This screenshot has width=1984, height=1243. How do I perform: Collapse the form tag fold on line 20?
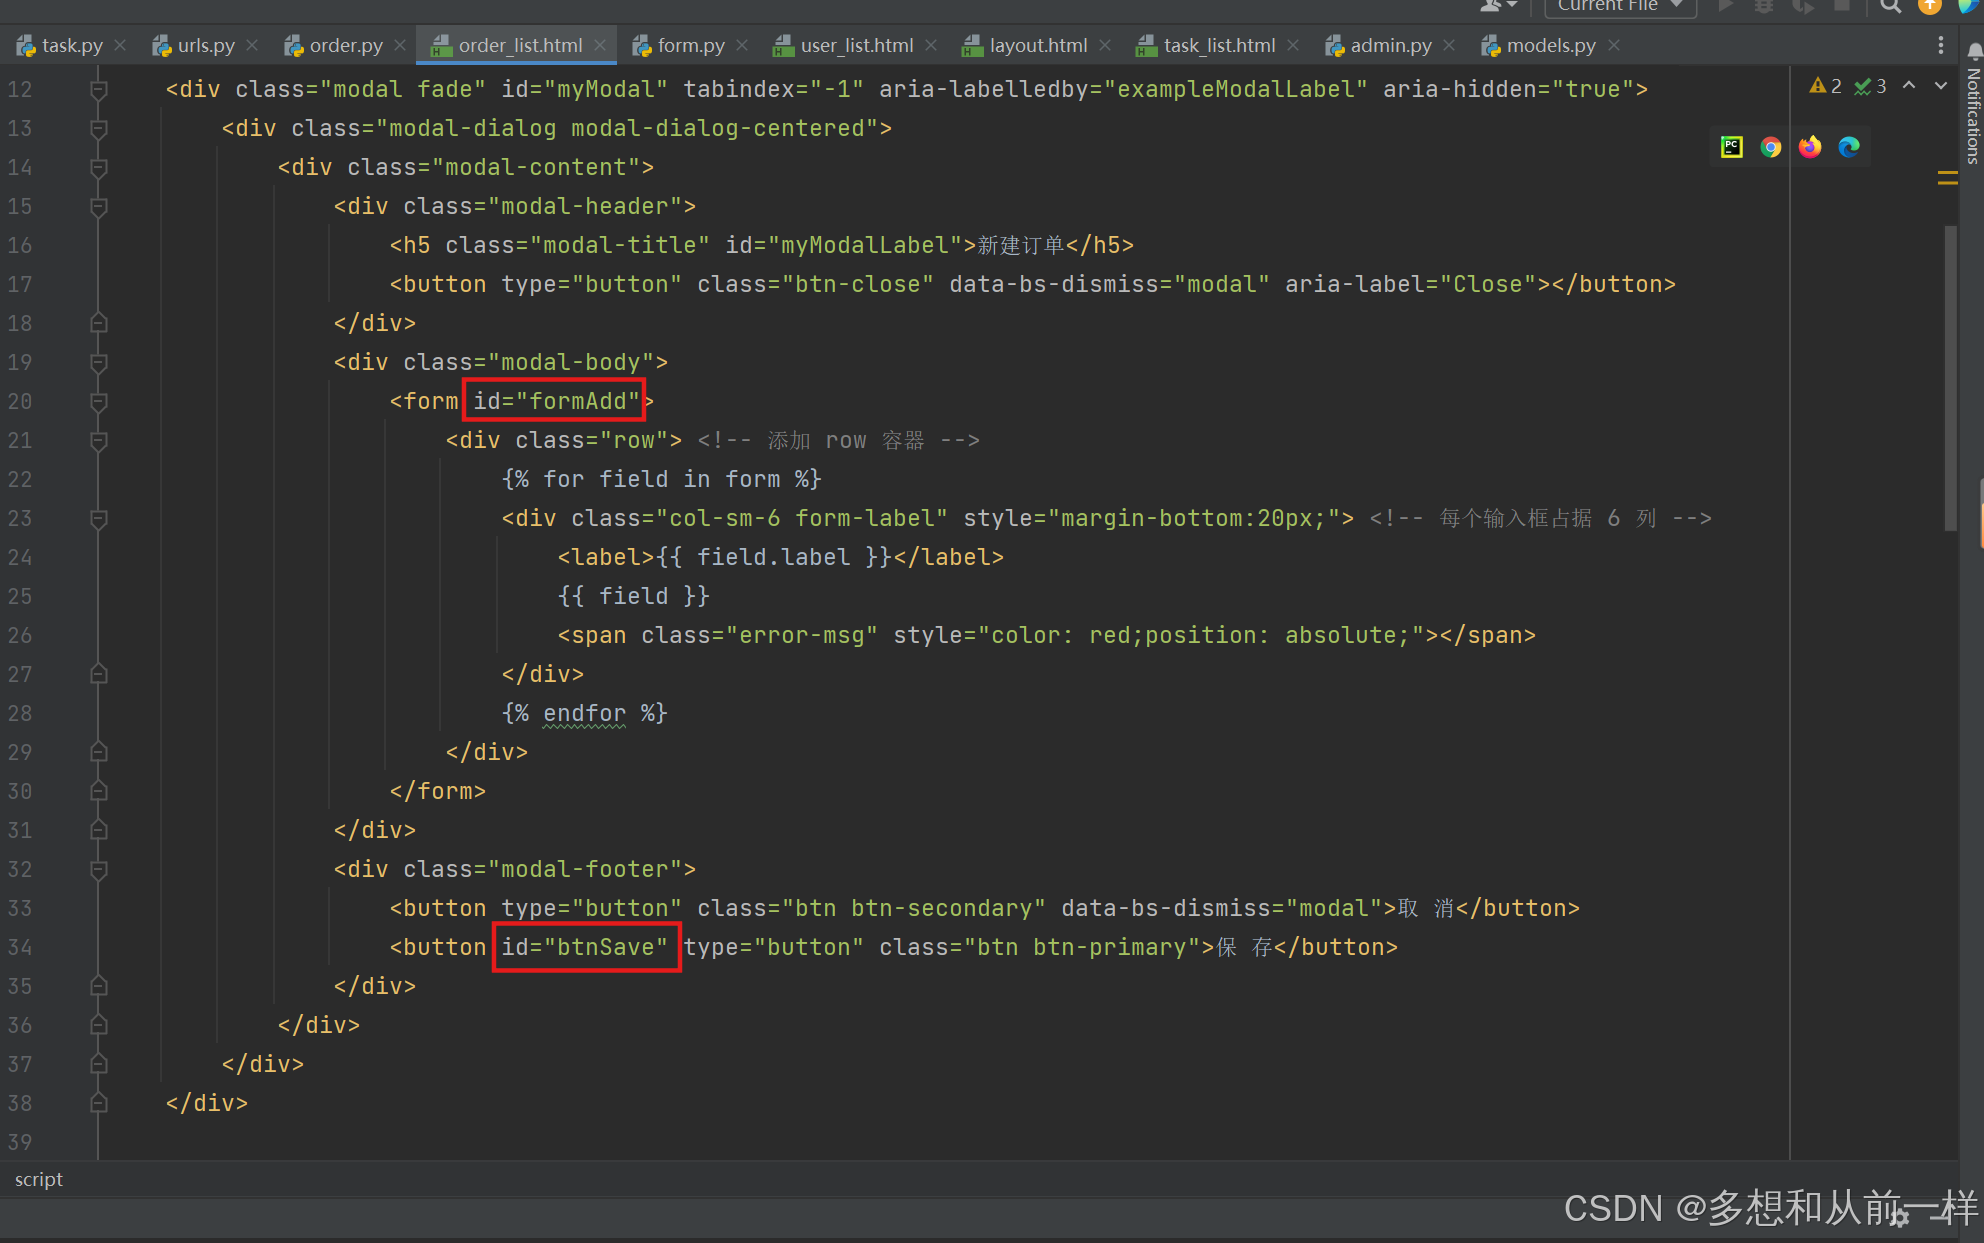point(99,401)
